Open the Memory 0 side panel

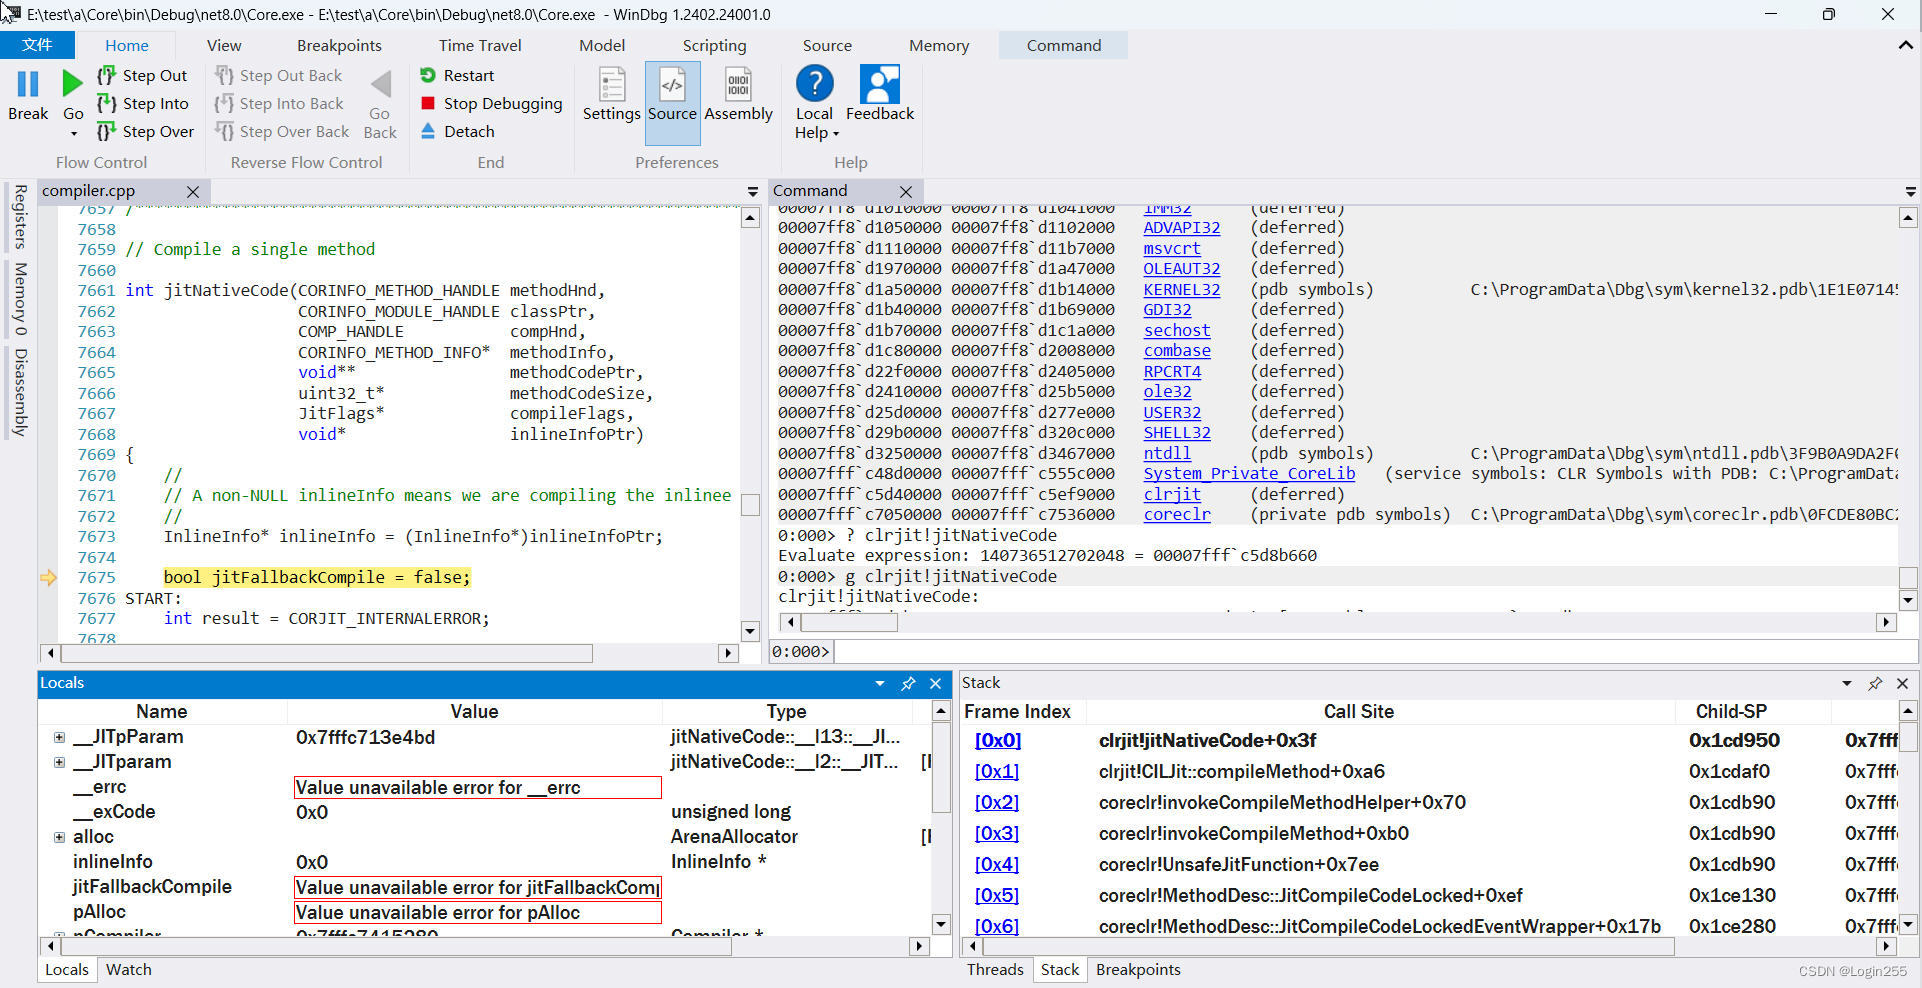click(19, 298)
